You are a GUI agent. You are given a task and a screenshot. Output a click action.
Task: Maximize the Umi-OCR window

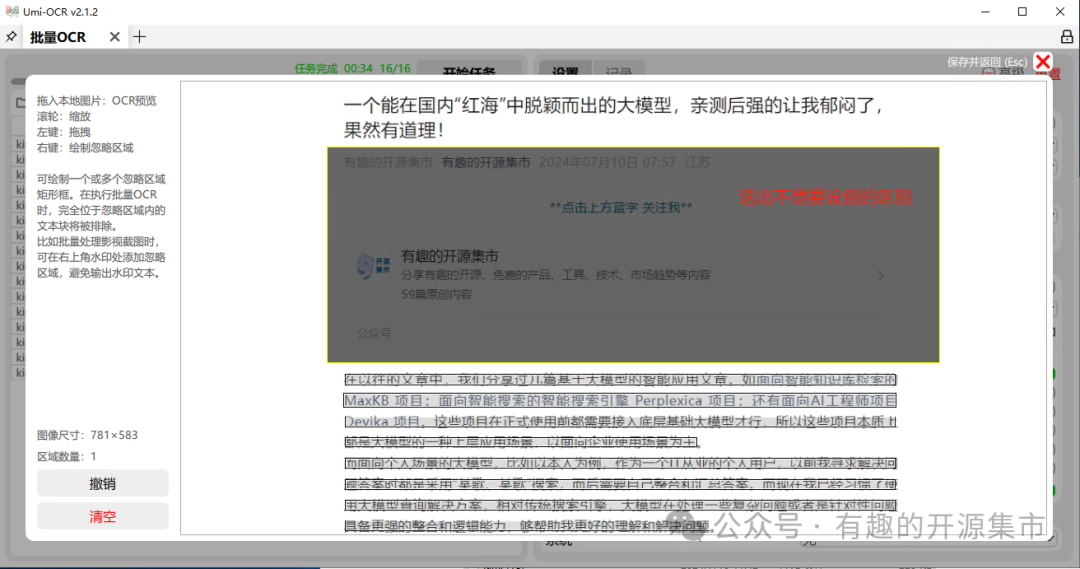1022,12
